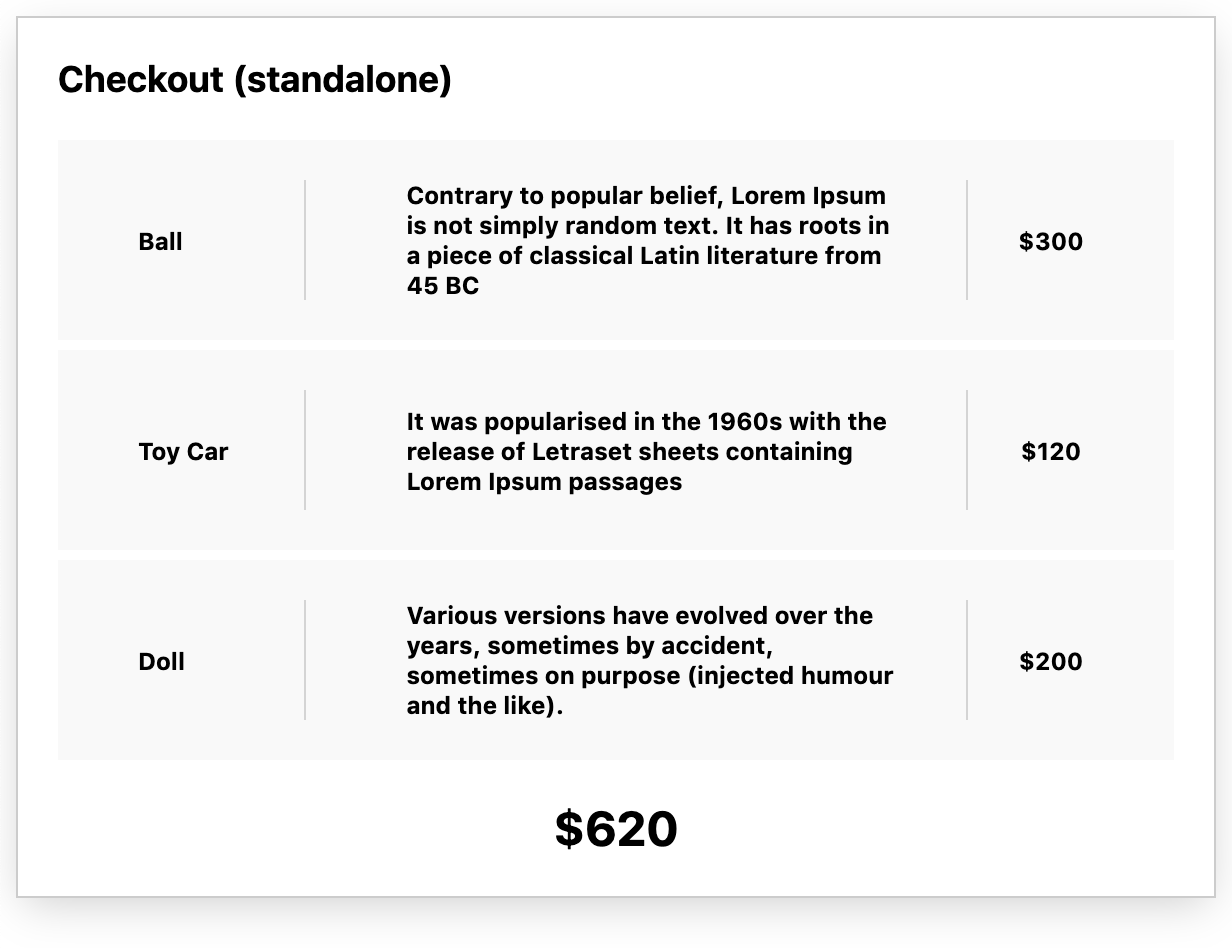Click the divider left of the $200 price
The height and width of the screenshot is (948, 1232).
(967, 660)
